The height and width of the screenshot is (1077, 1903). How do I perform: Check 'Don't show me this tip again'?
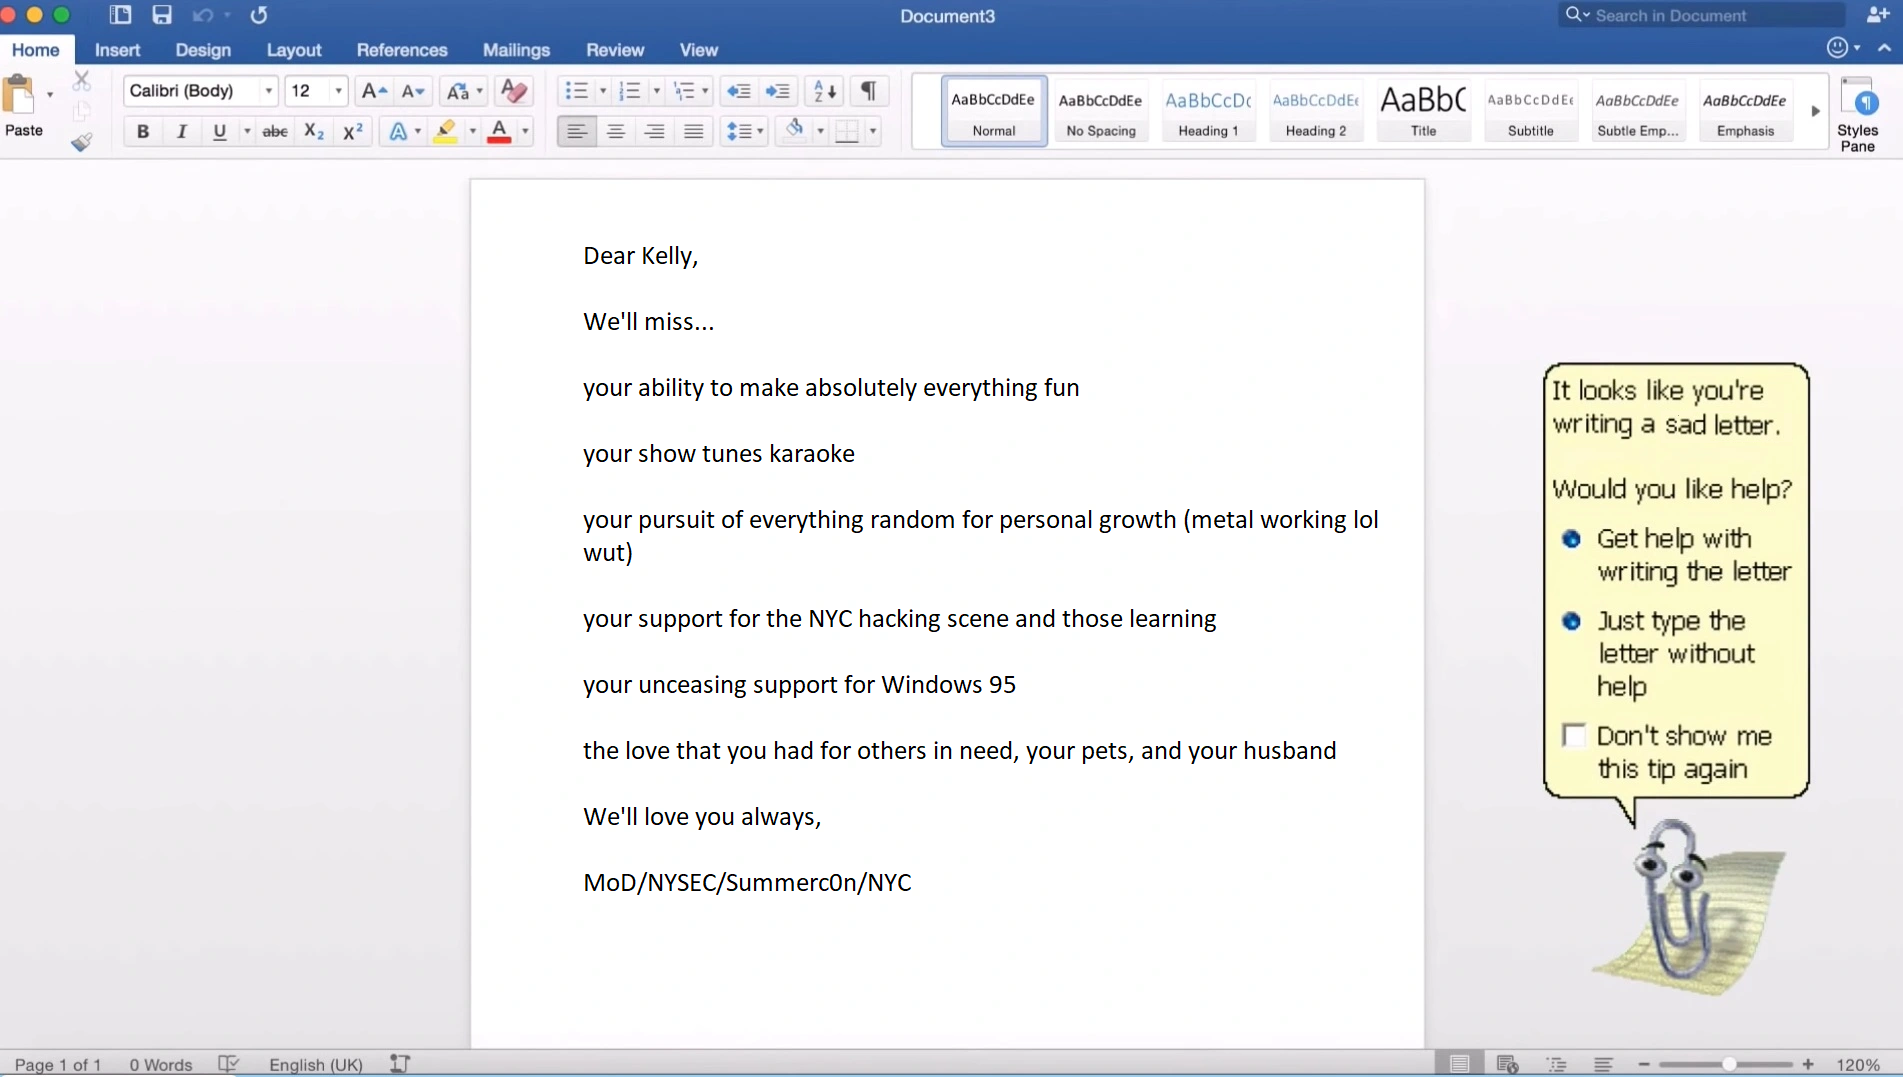tap(1574, 736)
